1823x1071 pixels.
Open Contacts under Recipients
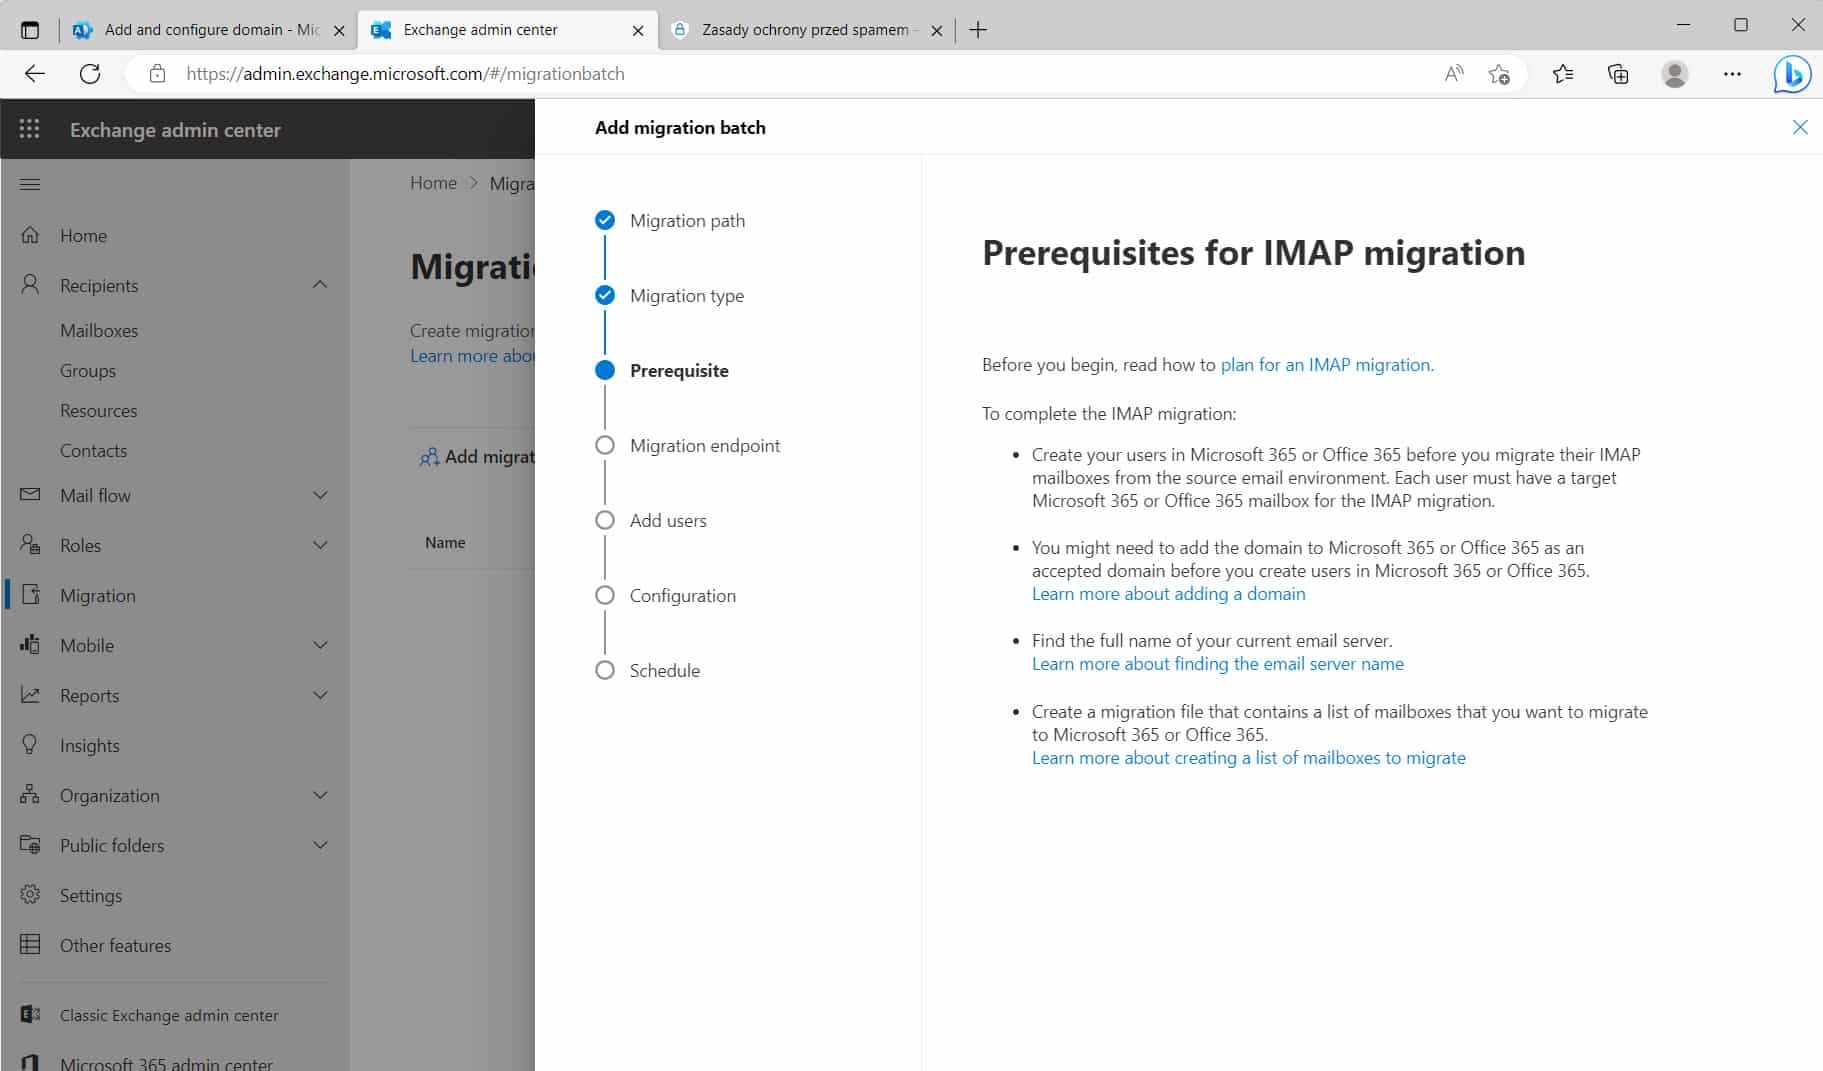[93, 450]
